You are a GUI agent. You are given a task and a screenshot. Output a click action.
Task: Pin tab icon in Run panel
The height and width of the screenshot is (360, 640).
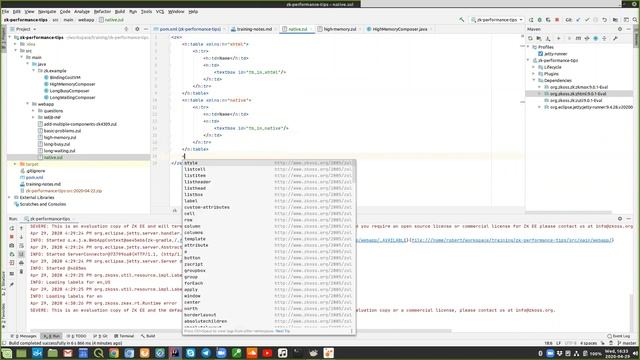11,284
